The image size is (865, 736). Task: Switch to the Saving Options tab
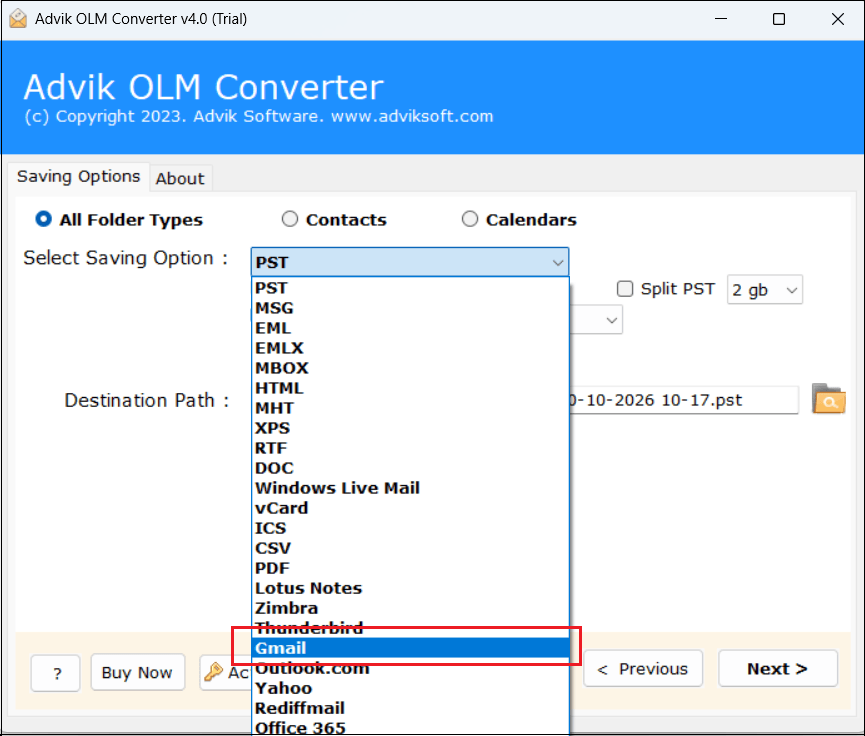pyautogui.click(x=78, y=177)
